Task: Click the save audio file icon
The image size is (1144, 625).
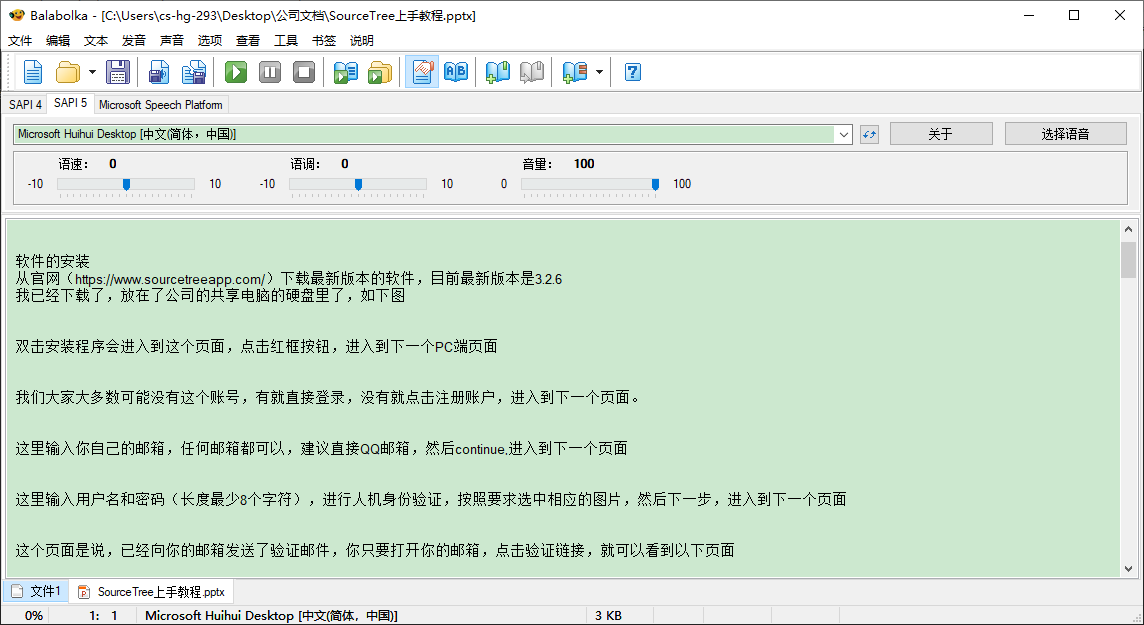Action: point(158,72)
